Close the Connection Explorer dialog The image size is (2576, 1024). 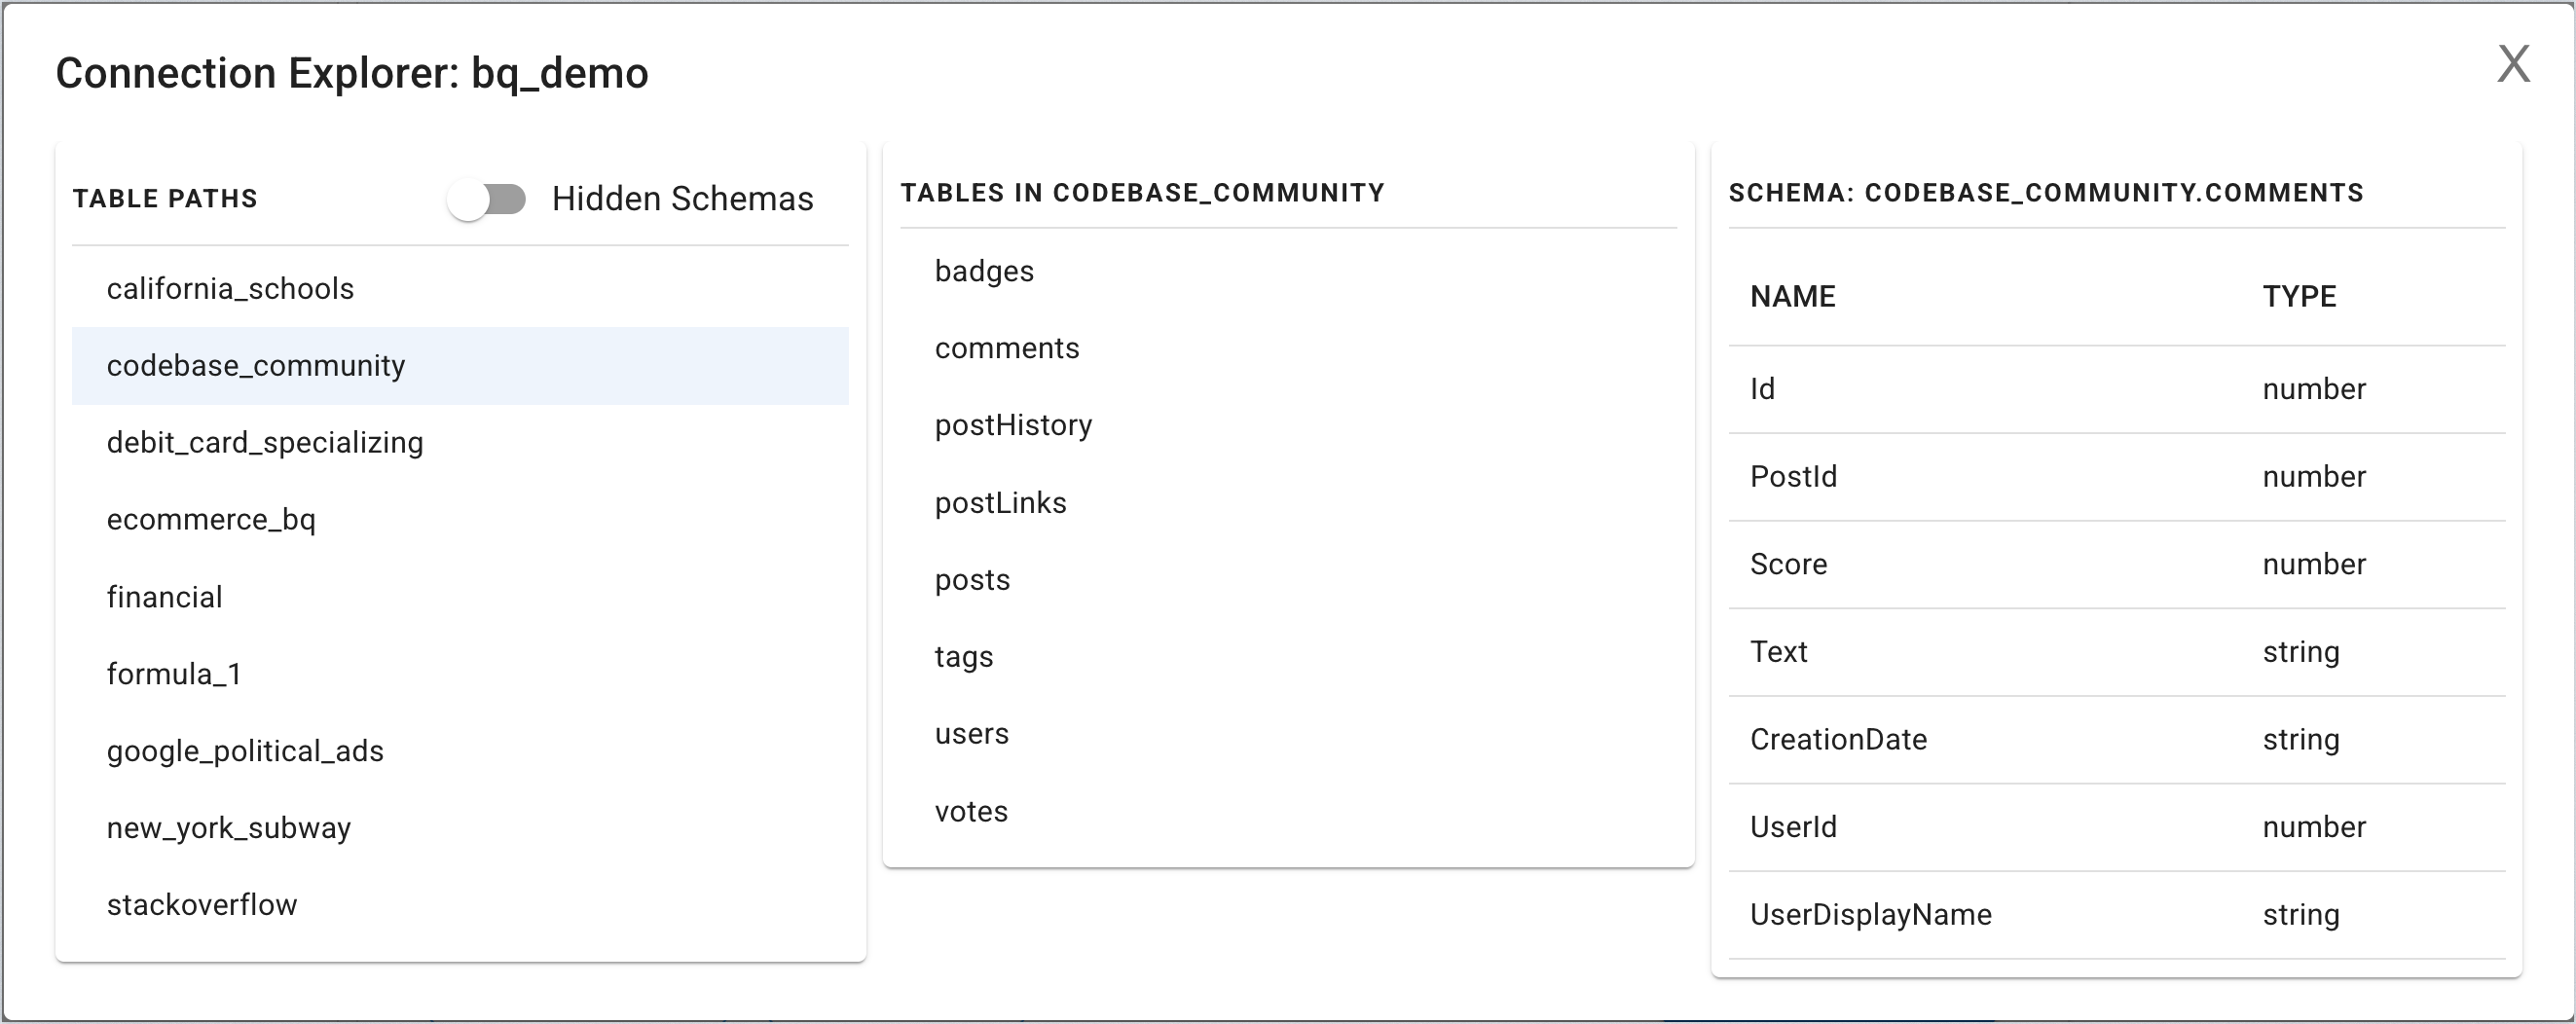2513,65
